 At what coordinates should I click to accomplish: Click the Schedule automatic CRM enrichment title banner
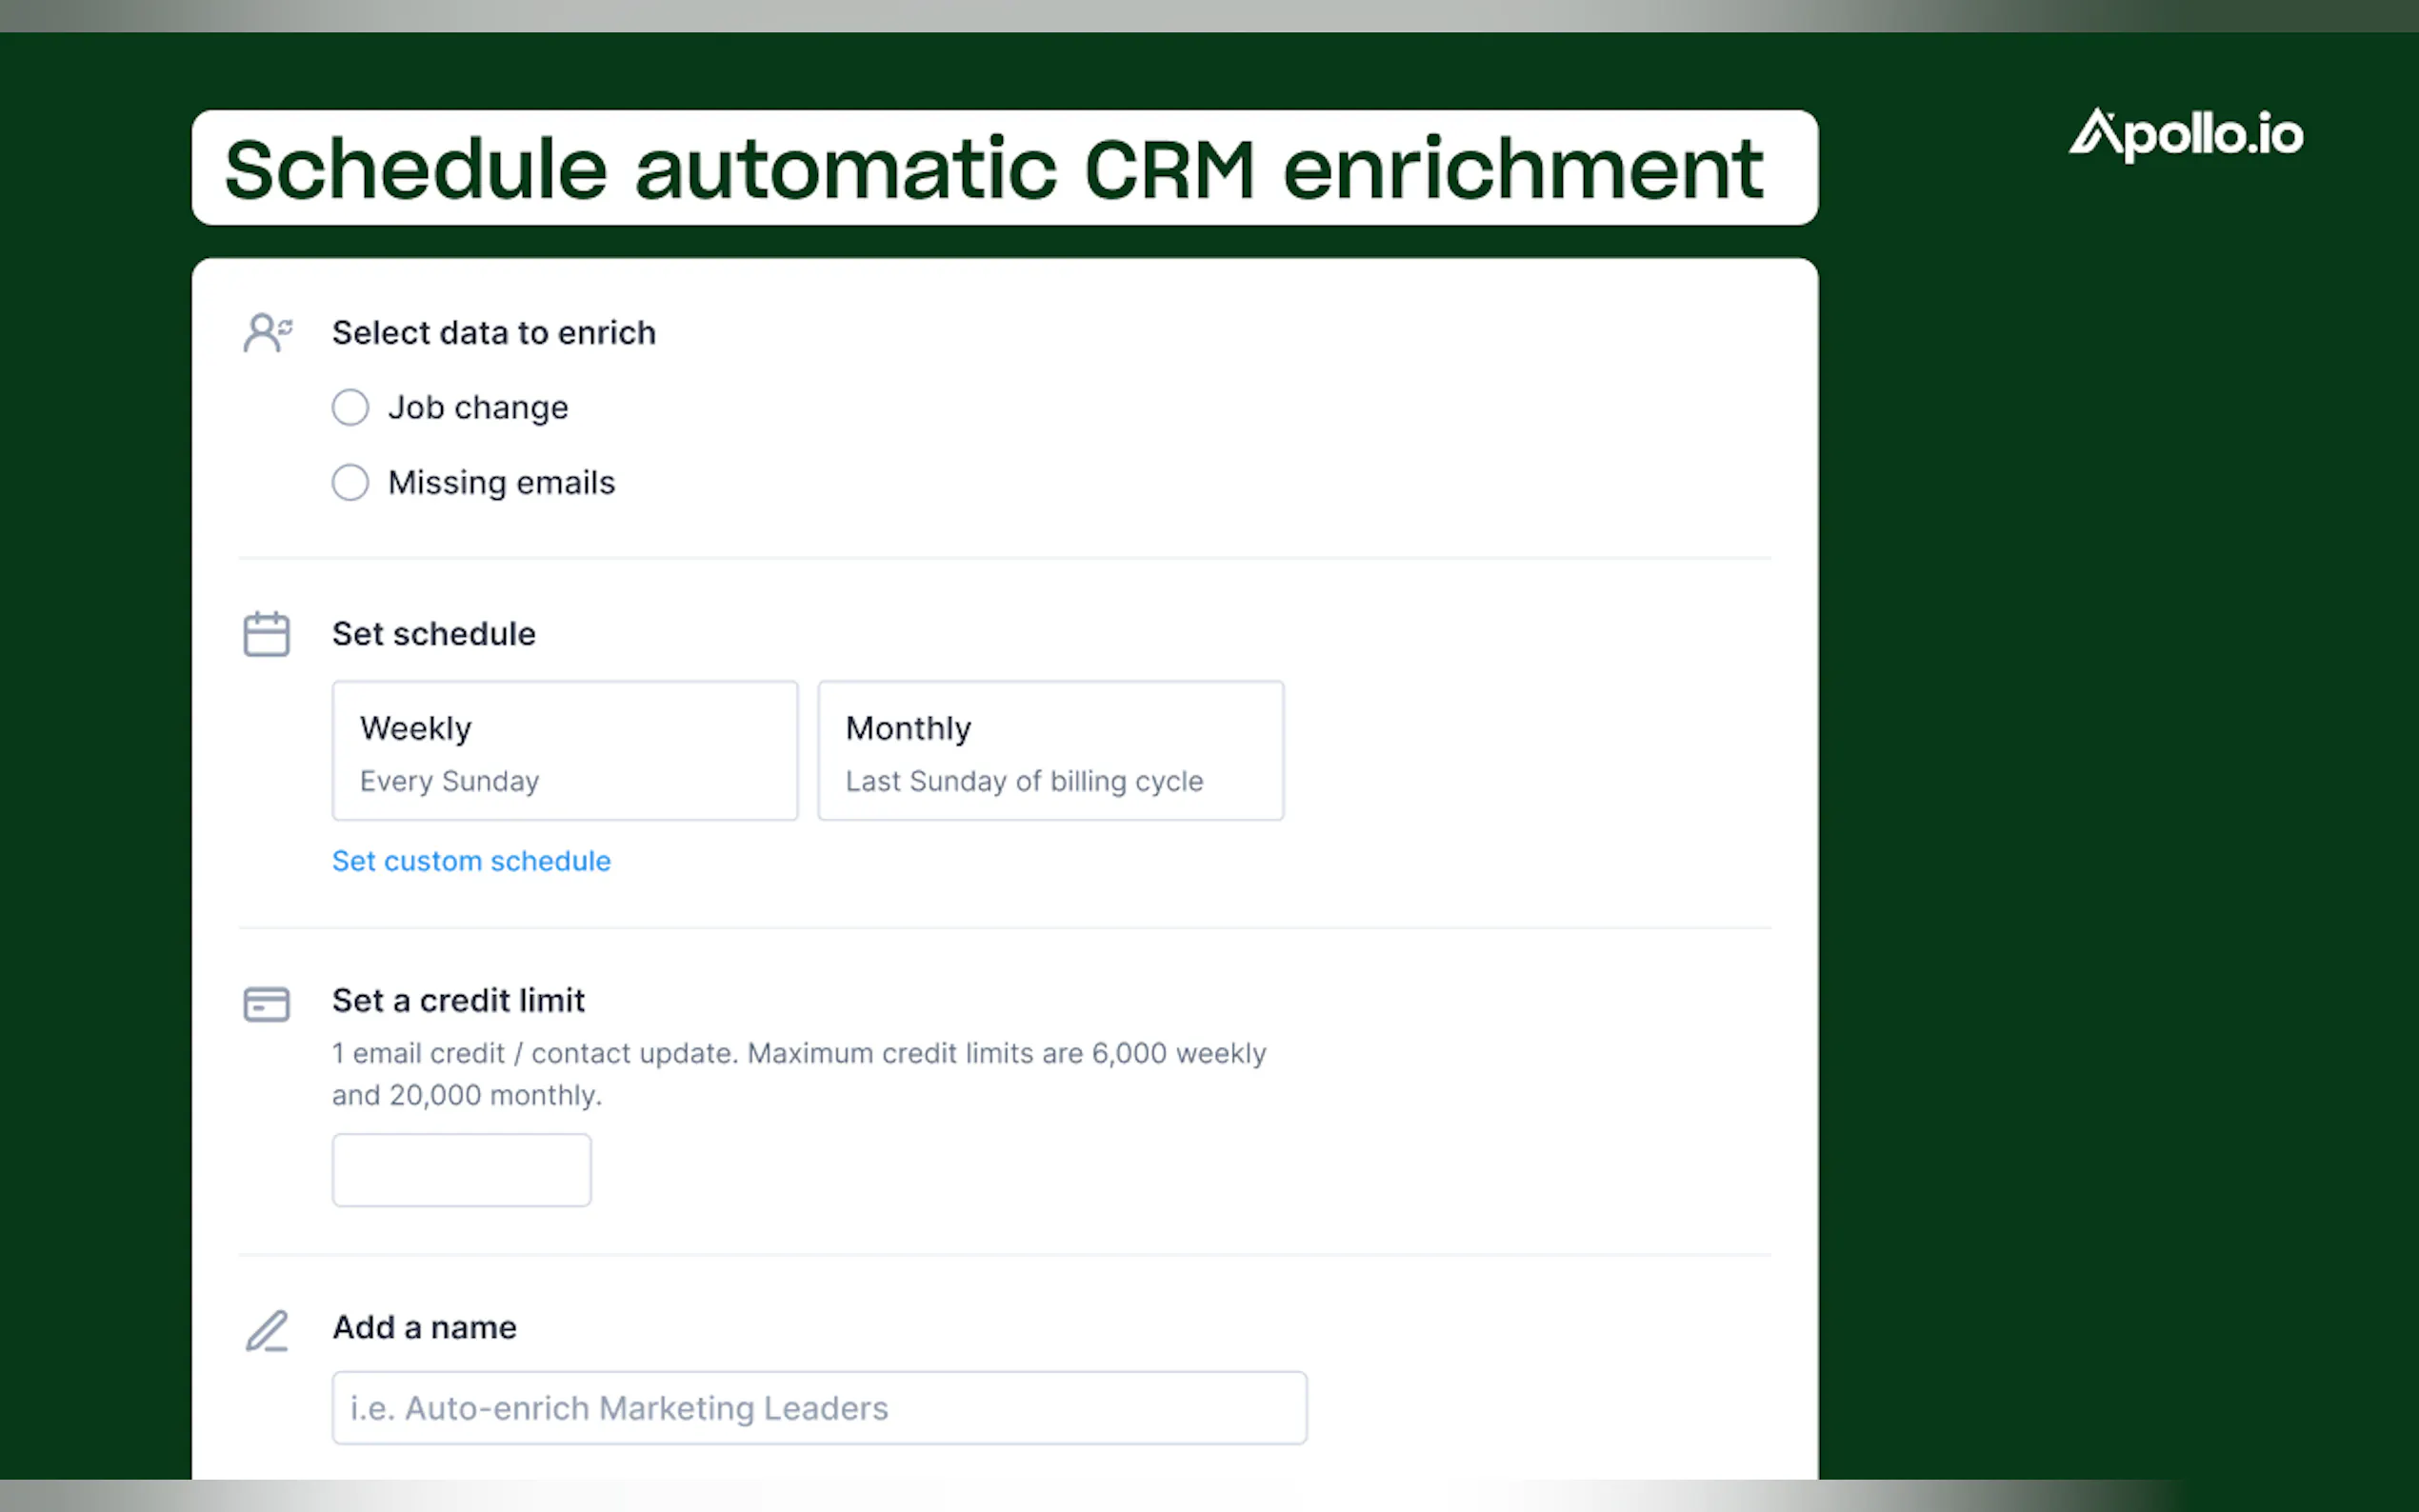click(1004, 168)
